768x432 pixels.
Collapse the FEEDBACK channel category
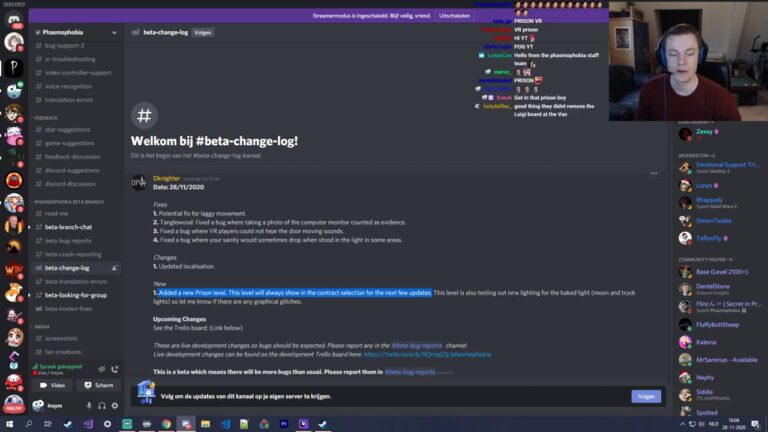46,118
